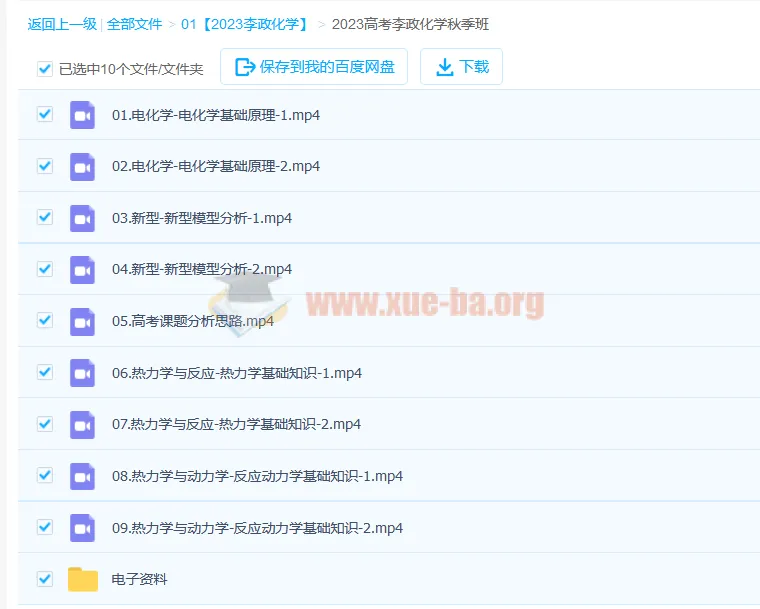Go to 返回上一级 parent folder
Screen dimensions: 760x609
point(62,24)
